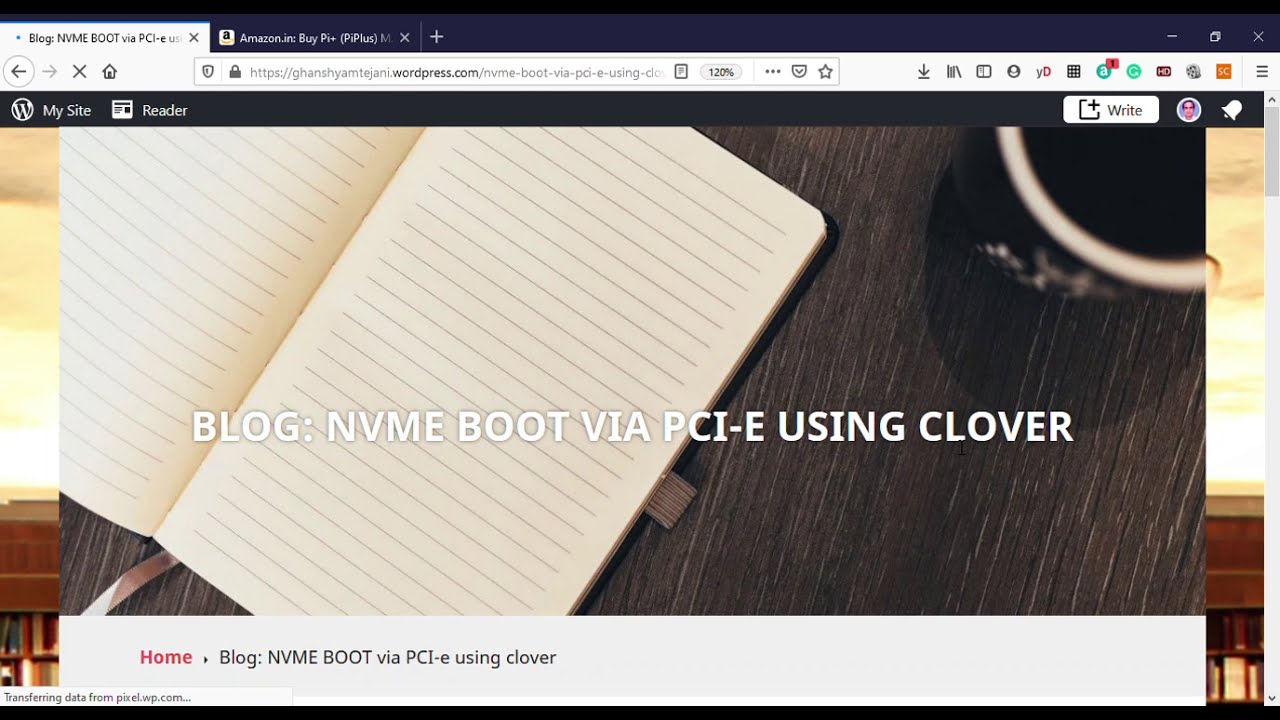This screenshot has width=1280, height=720.
Task: Open the Firefox home page
Action: [110, 72]
